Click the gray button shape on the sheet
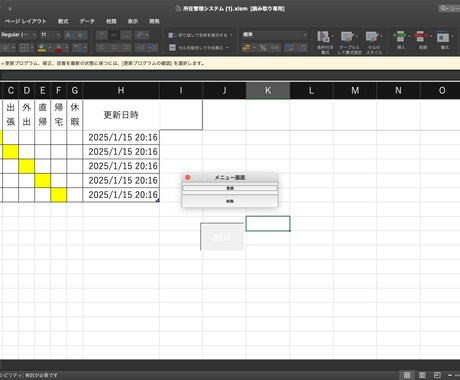Screen dimensions: 460x380 click(222, 237)
